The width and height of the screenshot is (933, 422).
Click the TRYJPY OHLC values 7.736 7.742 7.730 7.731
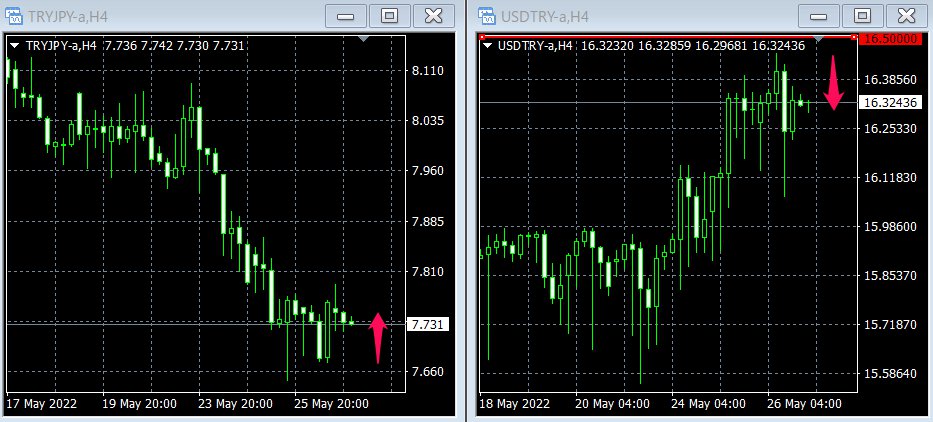[176, 45]
